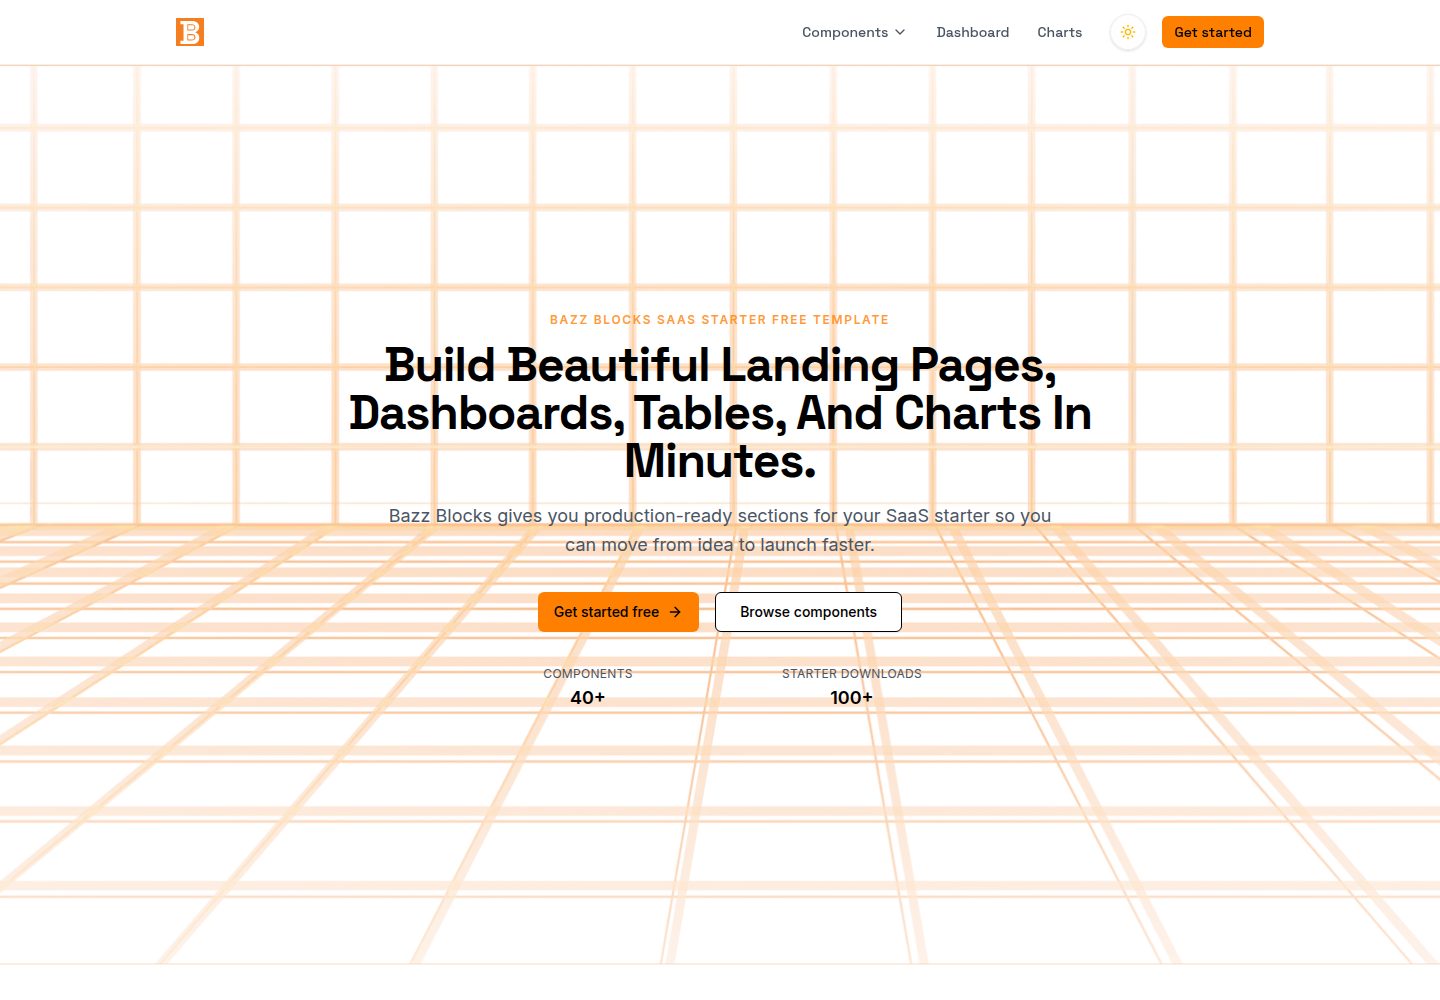
Task: Click the Get started free button
Action: coord(618,612)
